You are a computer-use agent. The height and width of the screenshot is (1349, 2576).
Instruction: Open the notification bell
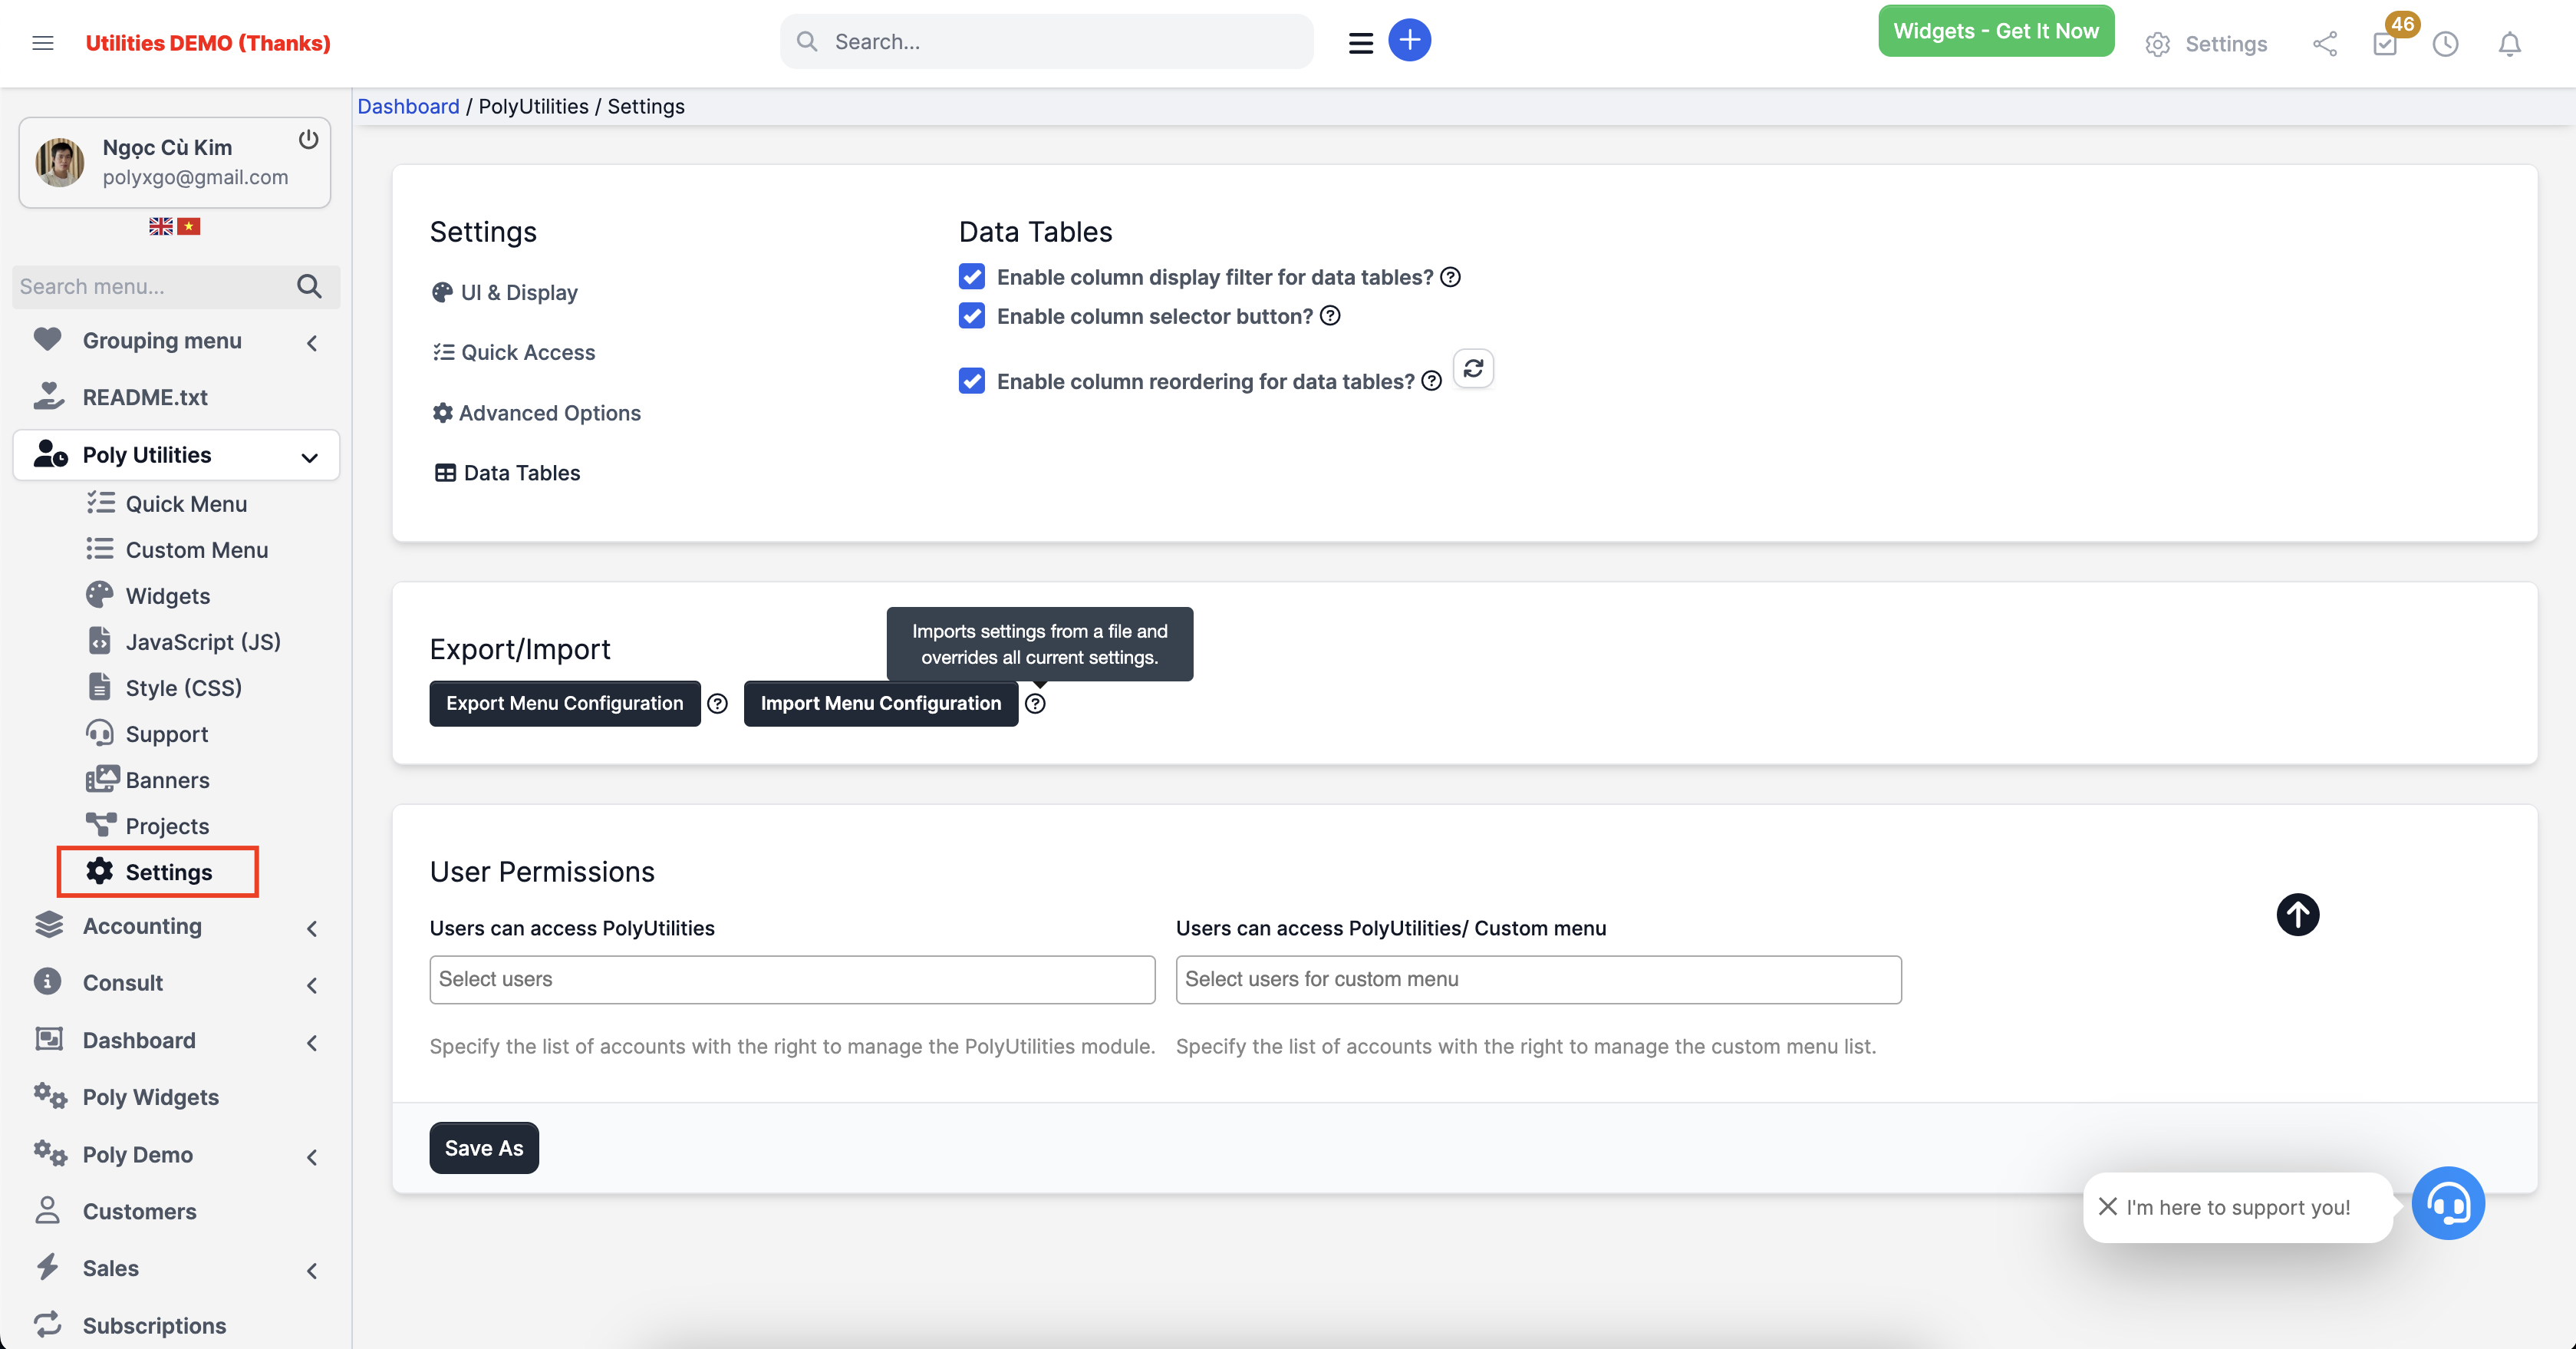tap(2509, 44)
